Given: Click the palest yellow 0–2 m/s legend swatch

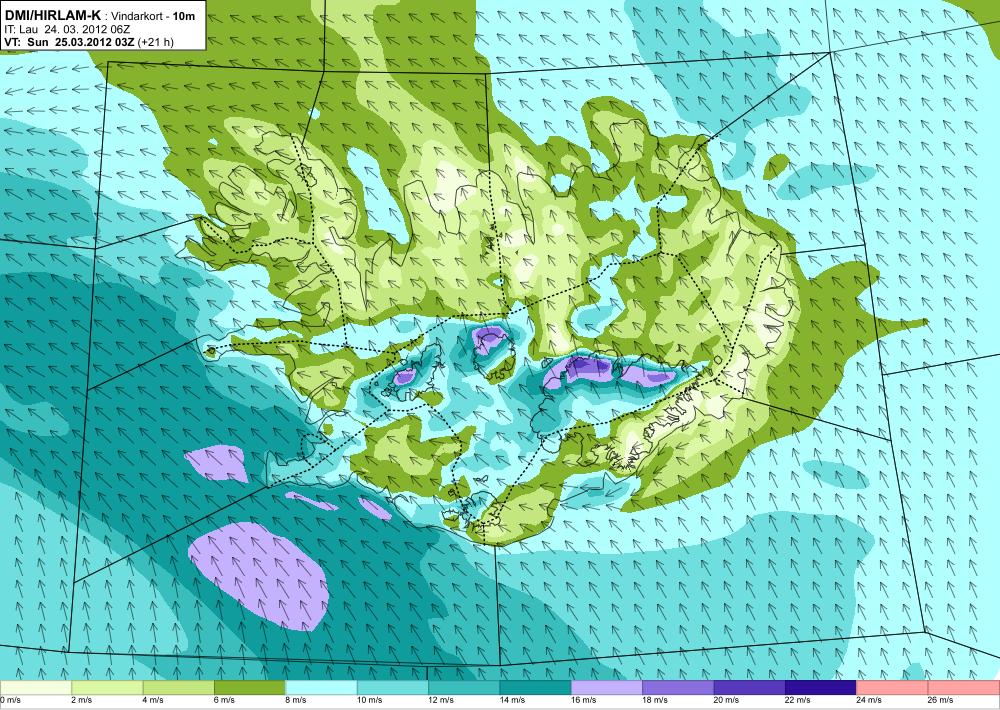Looking at the screenshot, I should pos(36,688).
